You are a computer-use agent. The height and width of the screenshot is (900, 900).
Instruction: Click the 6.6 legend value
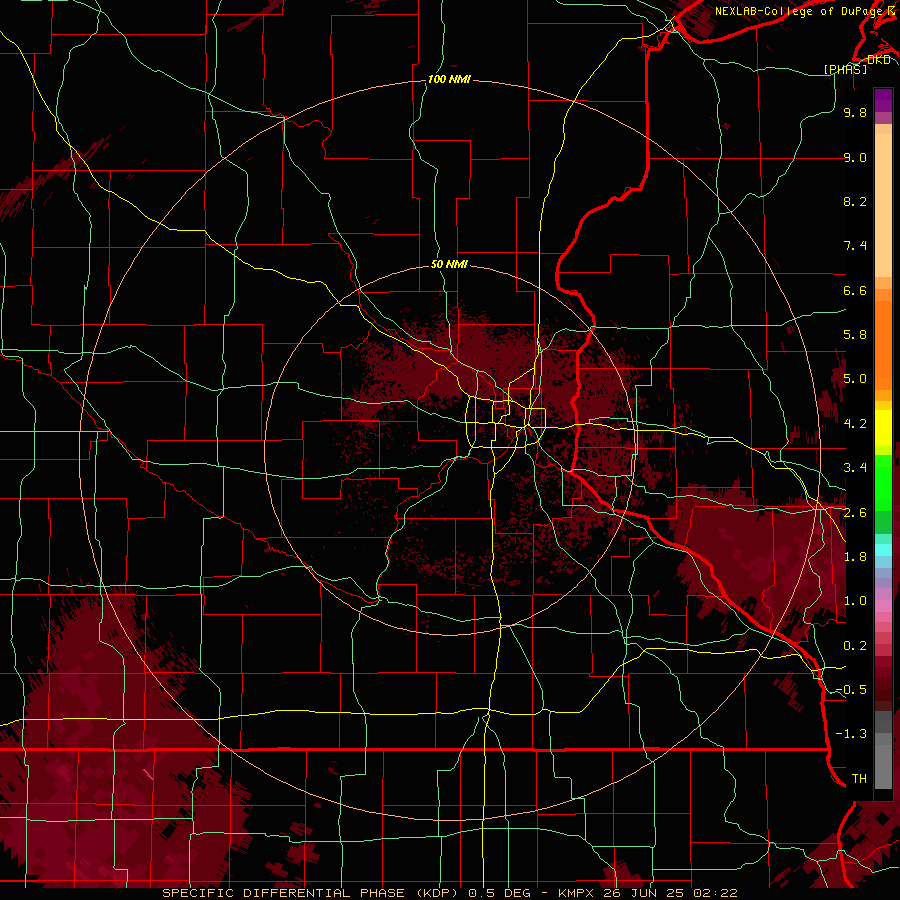[x=855, y=290]
